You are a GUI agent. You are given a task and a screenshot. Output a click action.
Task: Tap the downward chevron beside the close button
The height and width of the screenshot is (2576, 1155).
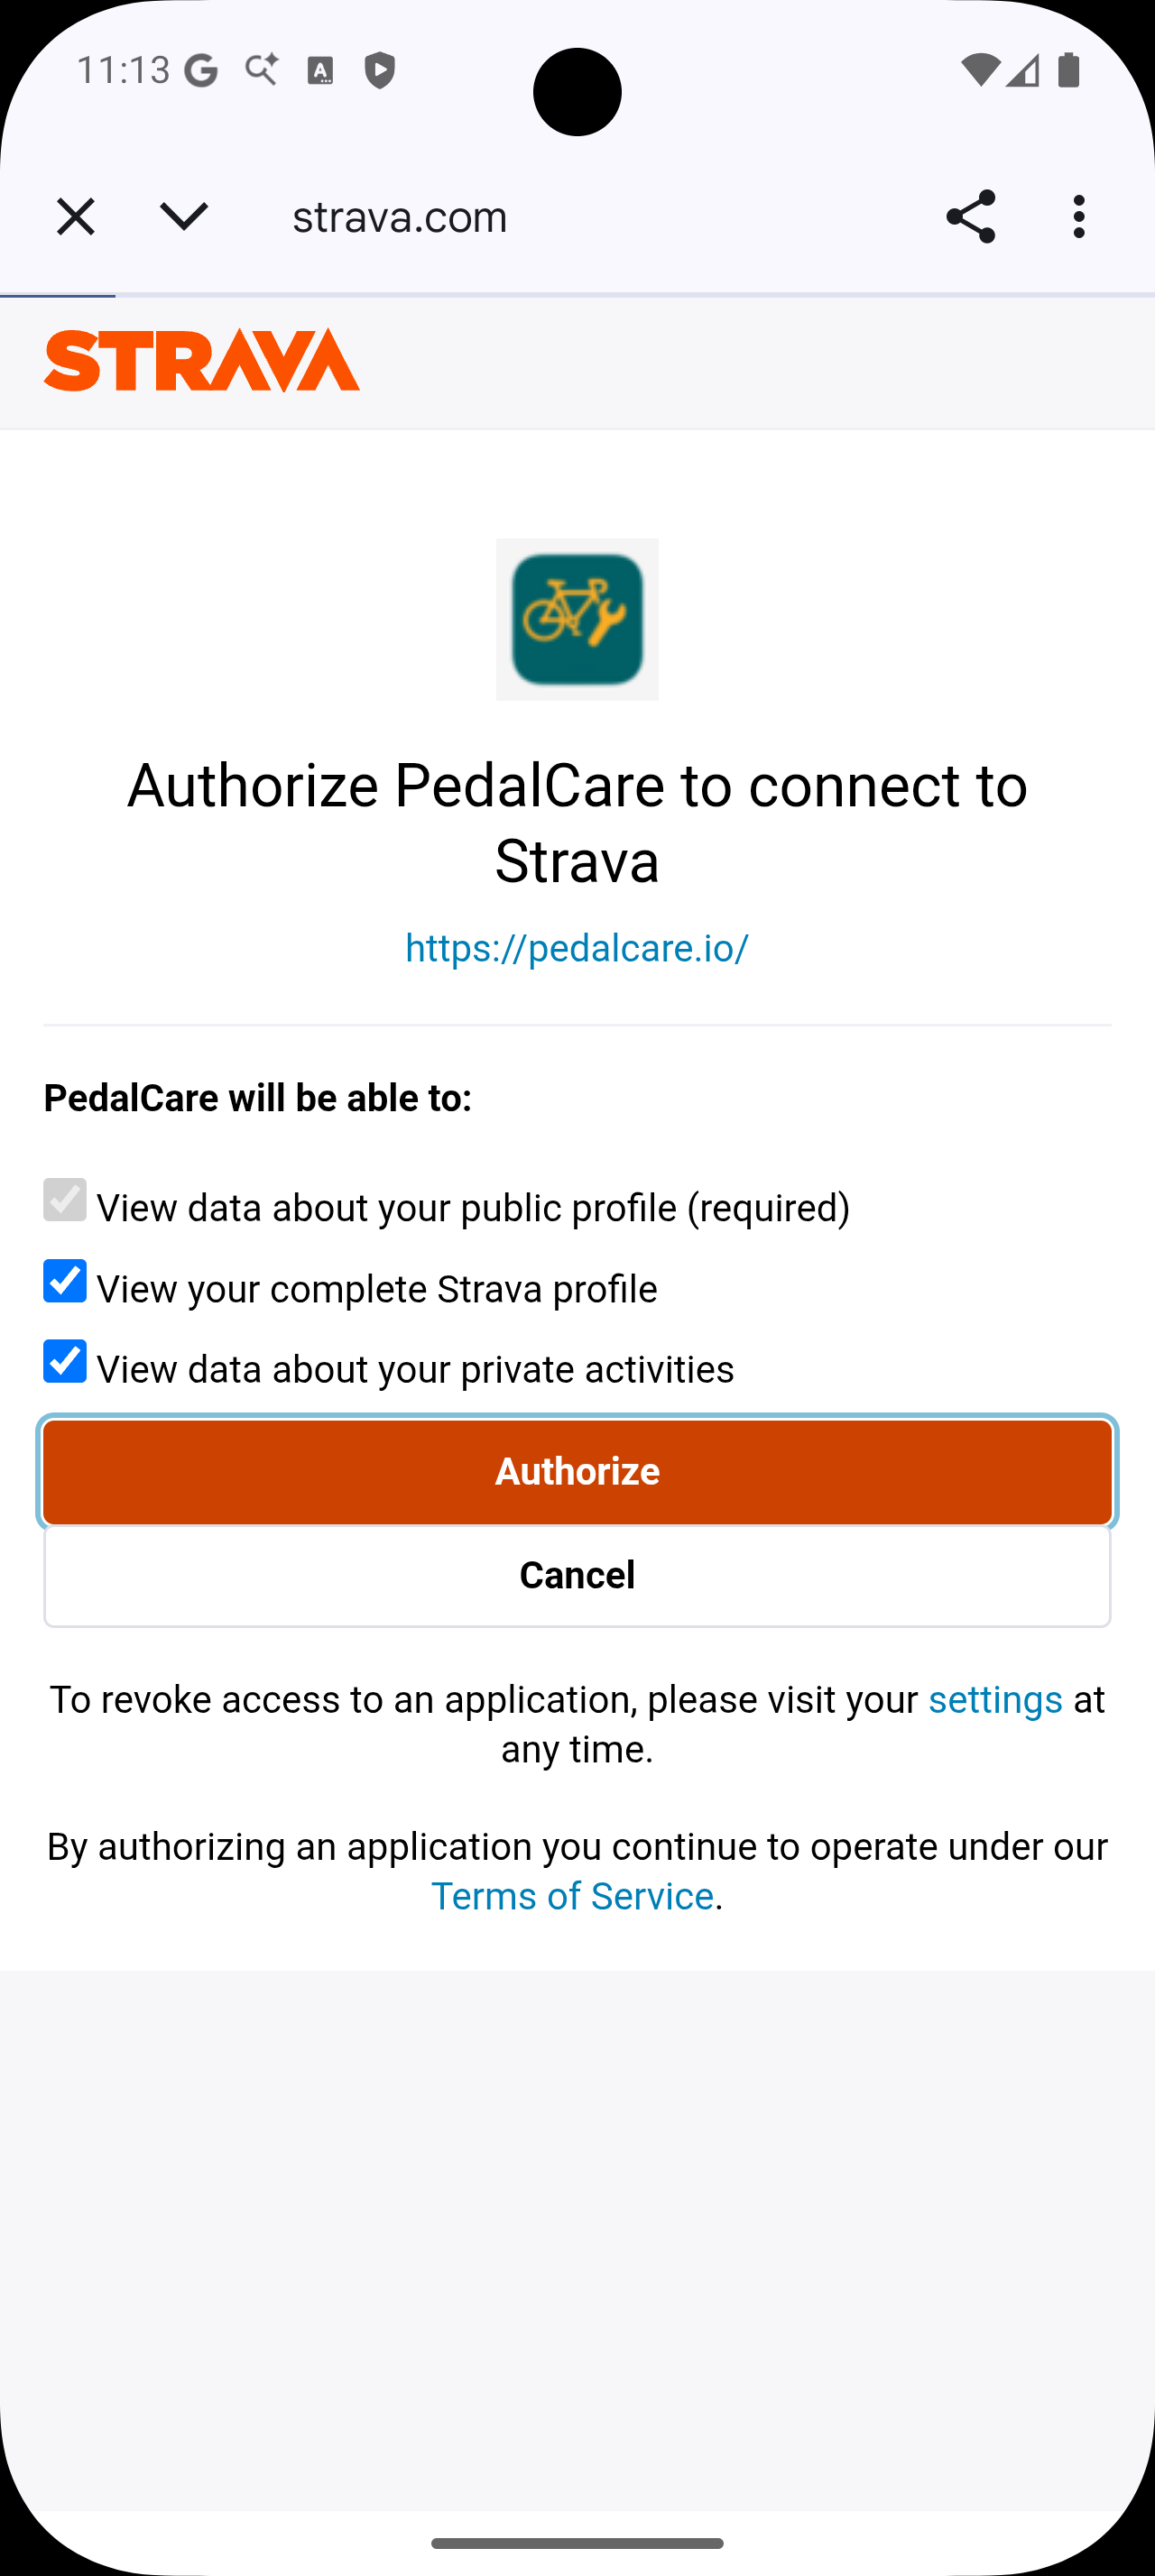tap(184, 216)
